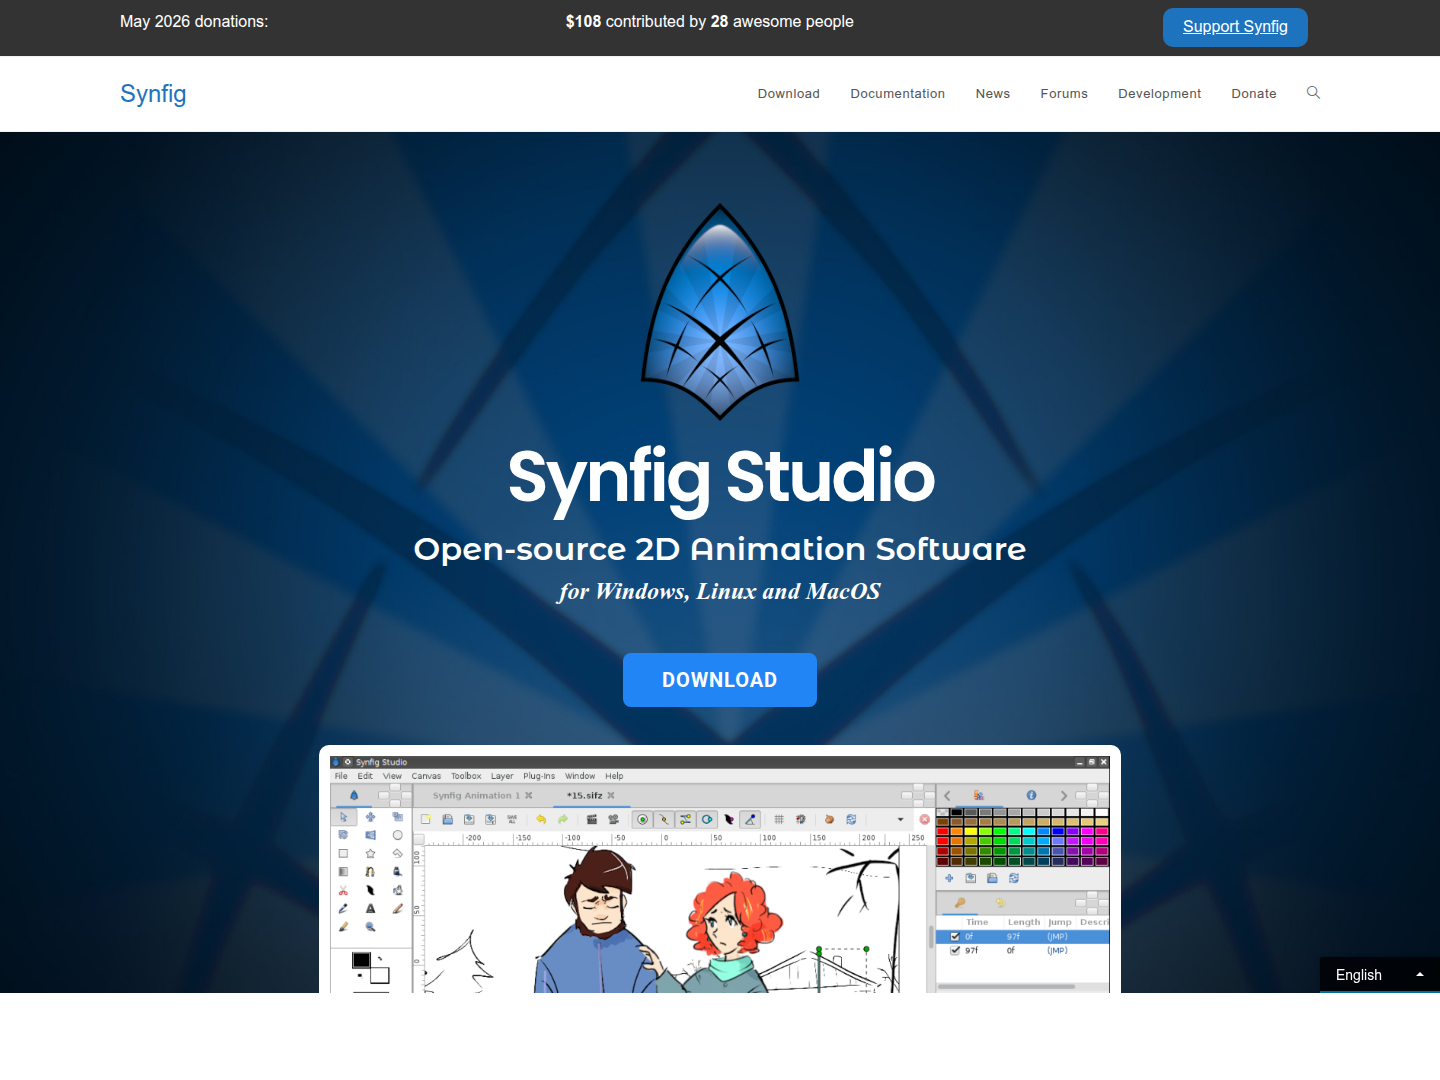
Task: Click the Redo arrow in Synfig toolbar
Action: coord(563,819)
